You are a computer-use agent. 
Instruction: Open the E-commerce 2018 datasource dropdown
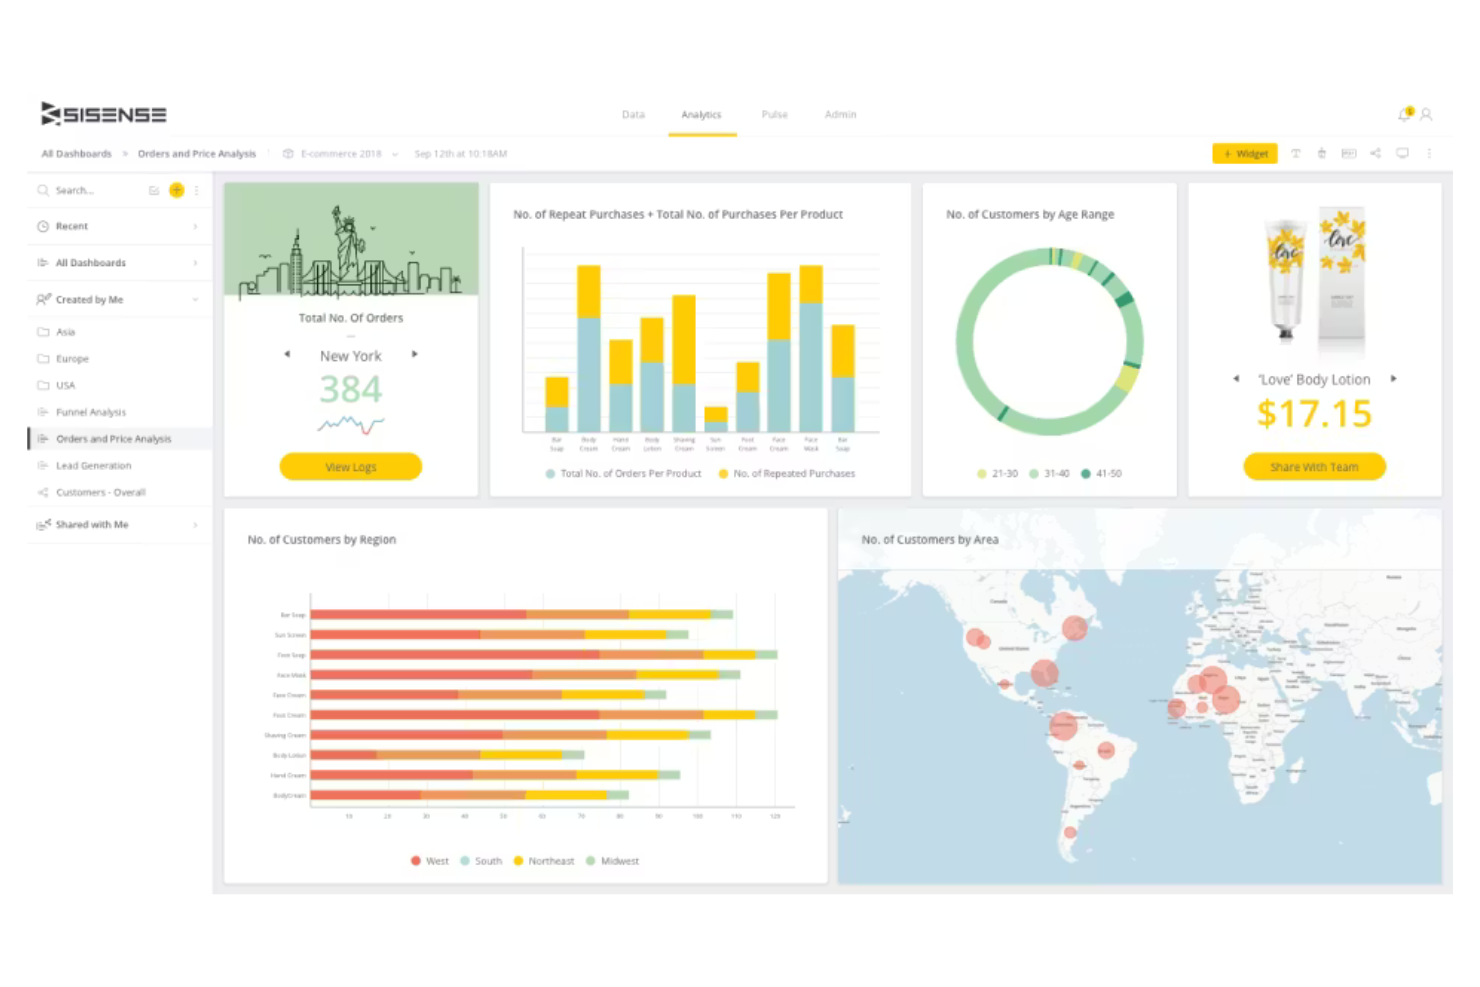pyautogui.click(x=395, y=153)
